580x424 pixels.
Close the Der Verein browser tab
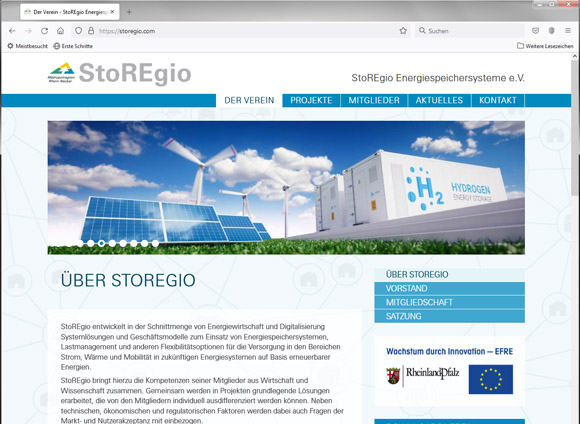coord(112,12)
